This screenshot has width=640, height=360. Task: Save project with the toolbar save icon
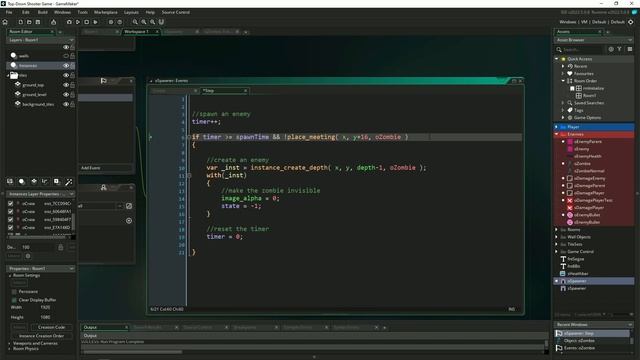[x=38, y=22]
